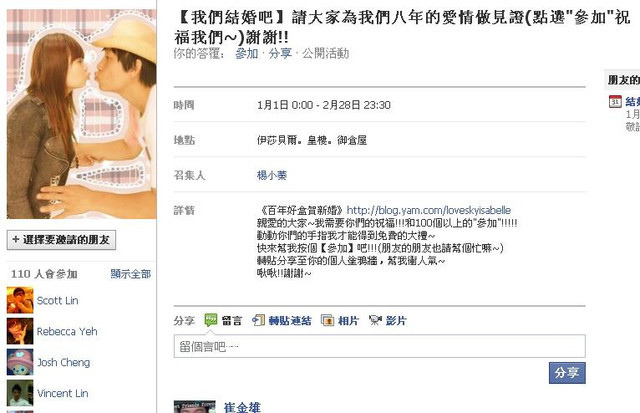Open organizer 楊小萘's profile

[x=272, y=175]
